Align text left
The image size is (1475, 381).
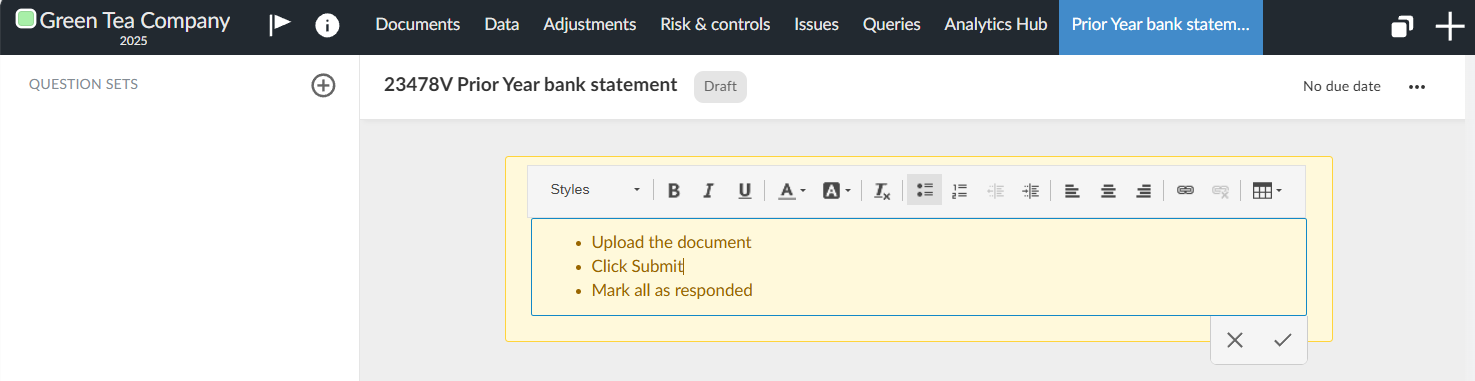[1072, 190]
